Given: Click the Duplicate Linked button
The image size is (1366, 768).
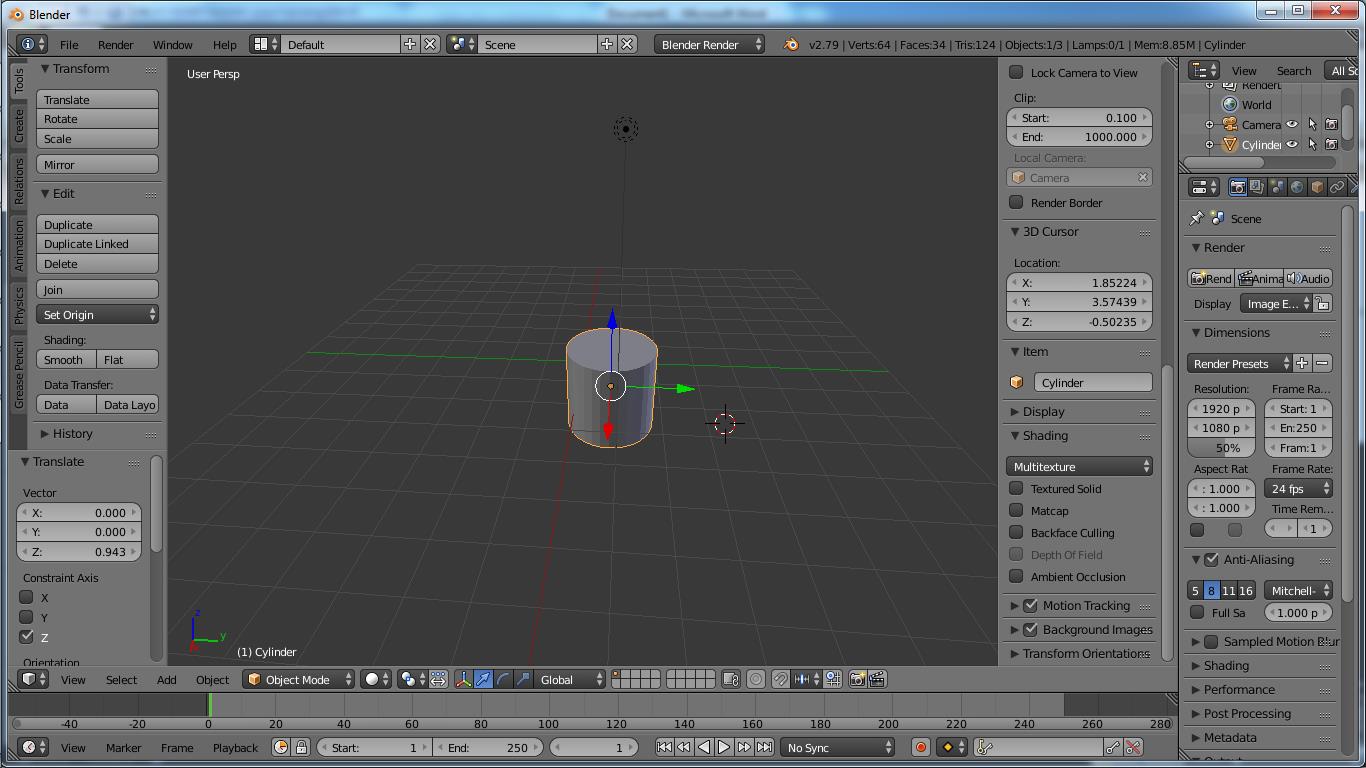Looking at the screenshot, I should coord(98,244).
